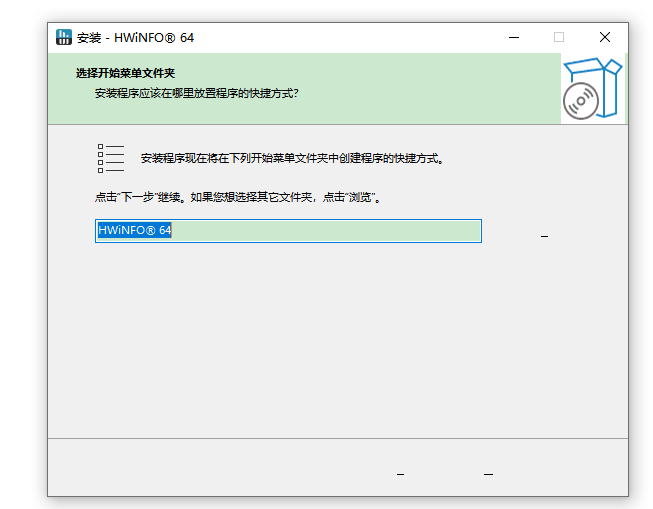Click the list icon beside the shortcut description
This screenshot has height=509, width=653.
(x=111, y=158)
